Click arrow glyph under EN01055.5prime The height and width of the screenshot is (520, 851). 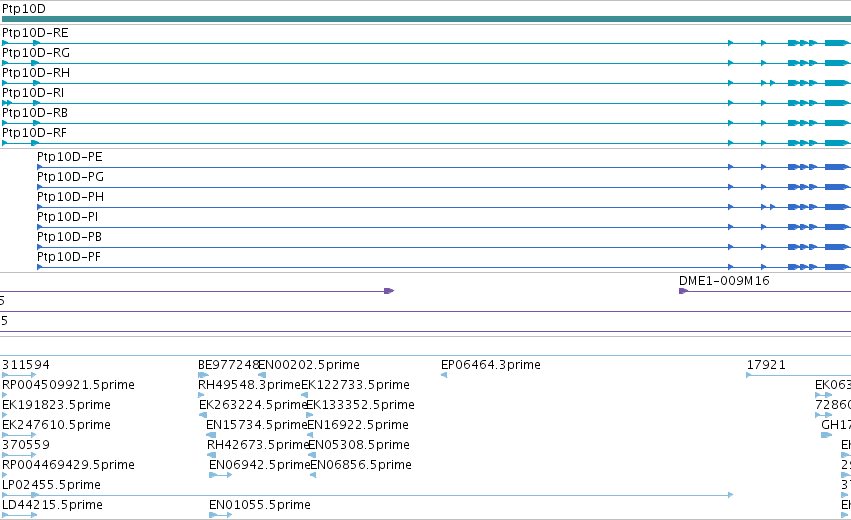click(x=220, y=515)
